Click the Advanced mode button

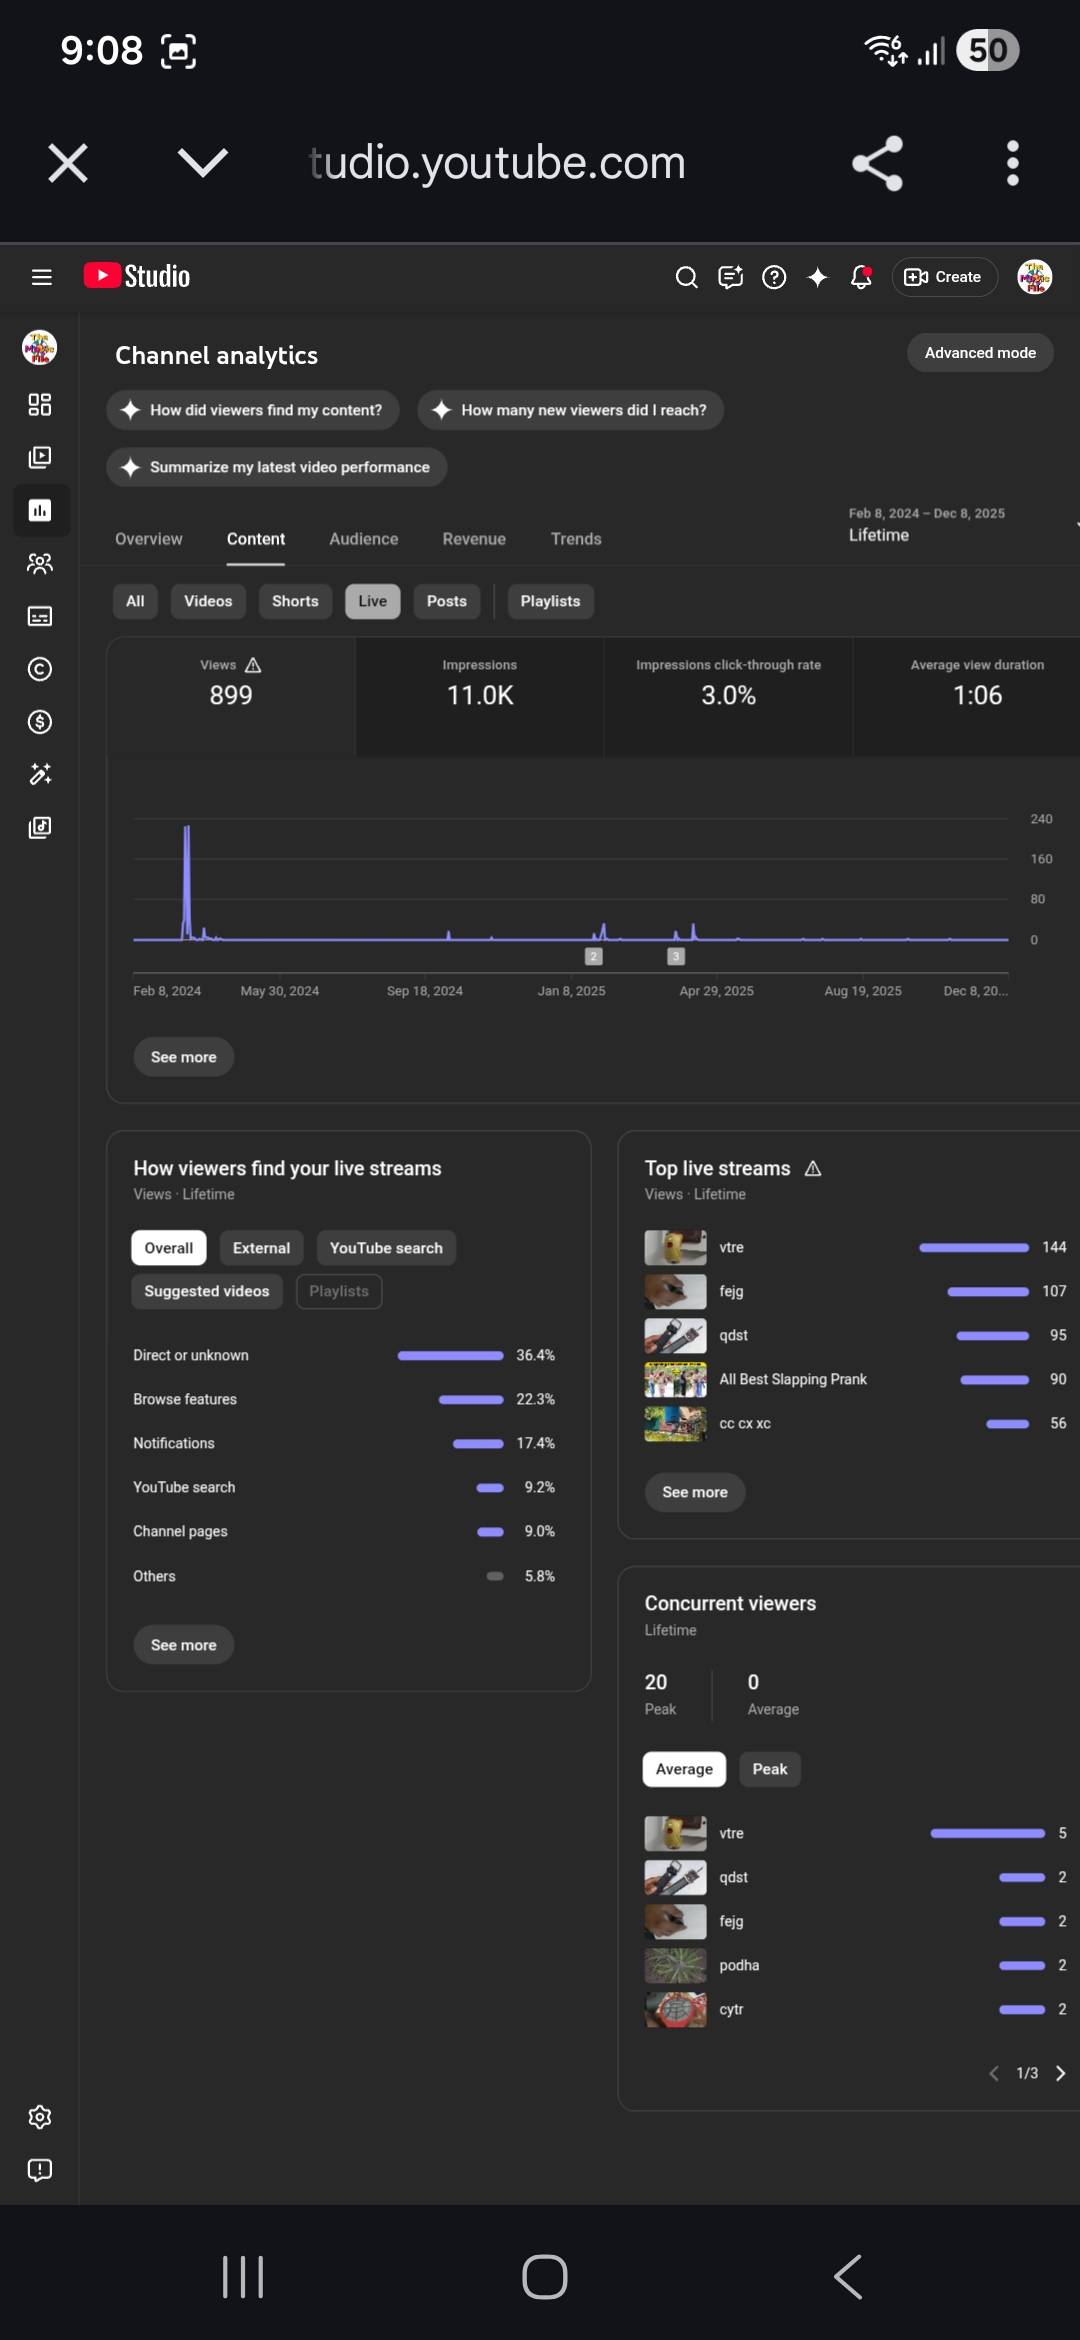[979, 353]
